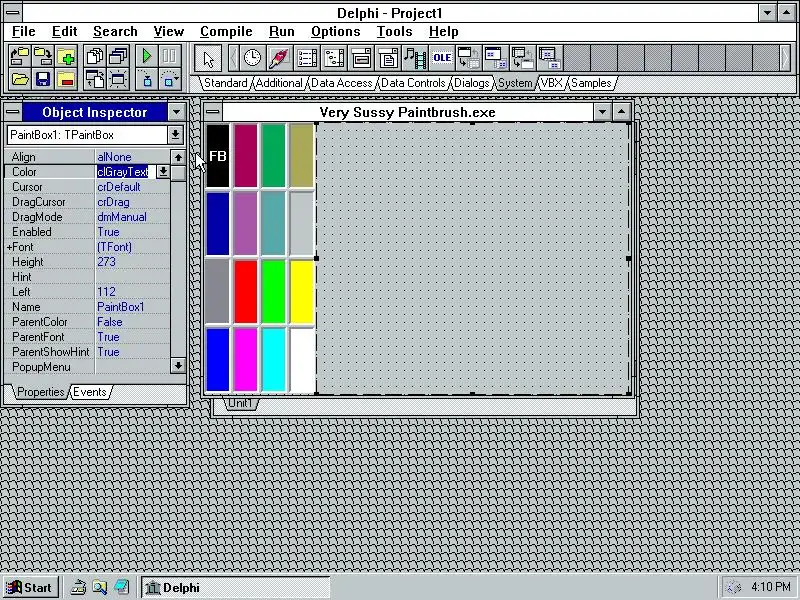Select the Height property value 273
800x600 pixels.
click(x=107, y=262)
